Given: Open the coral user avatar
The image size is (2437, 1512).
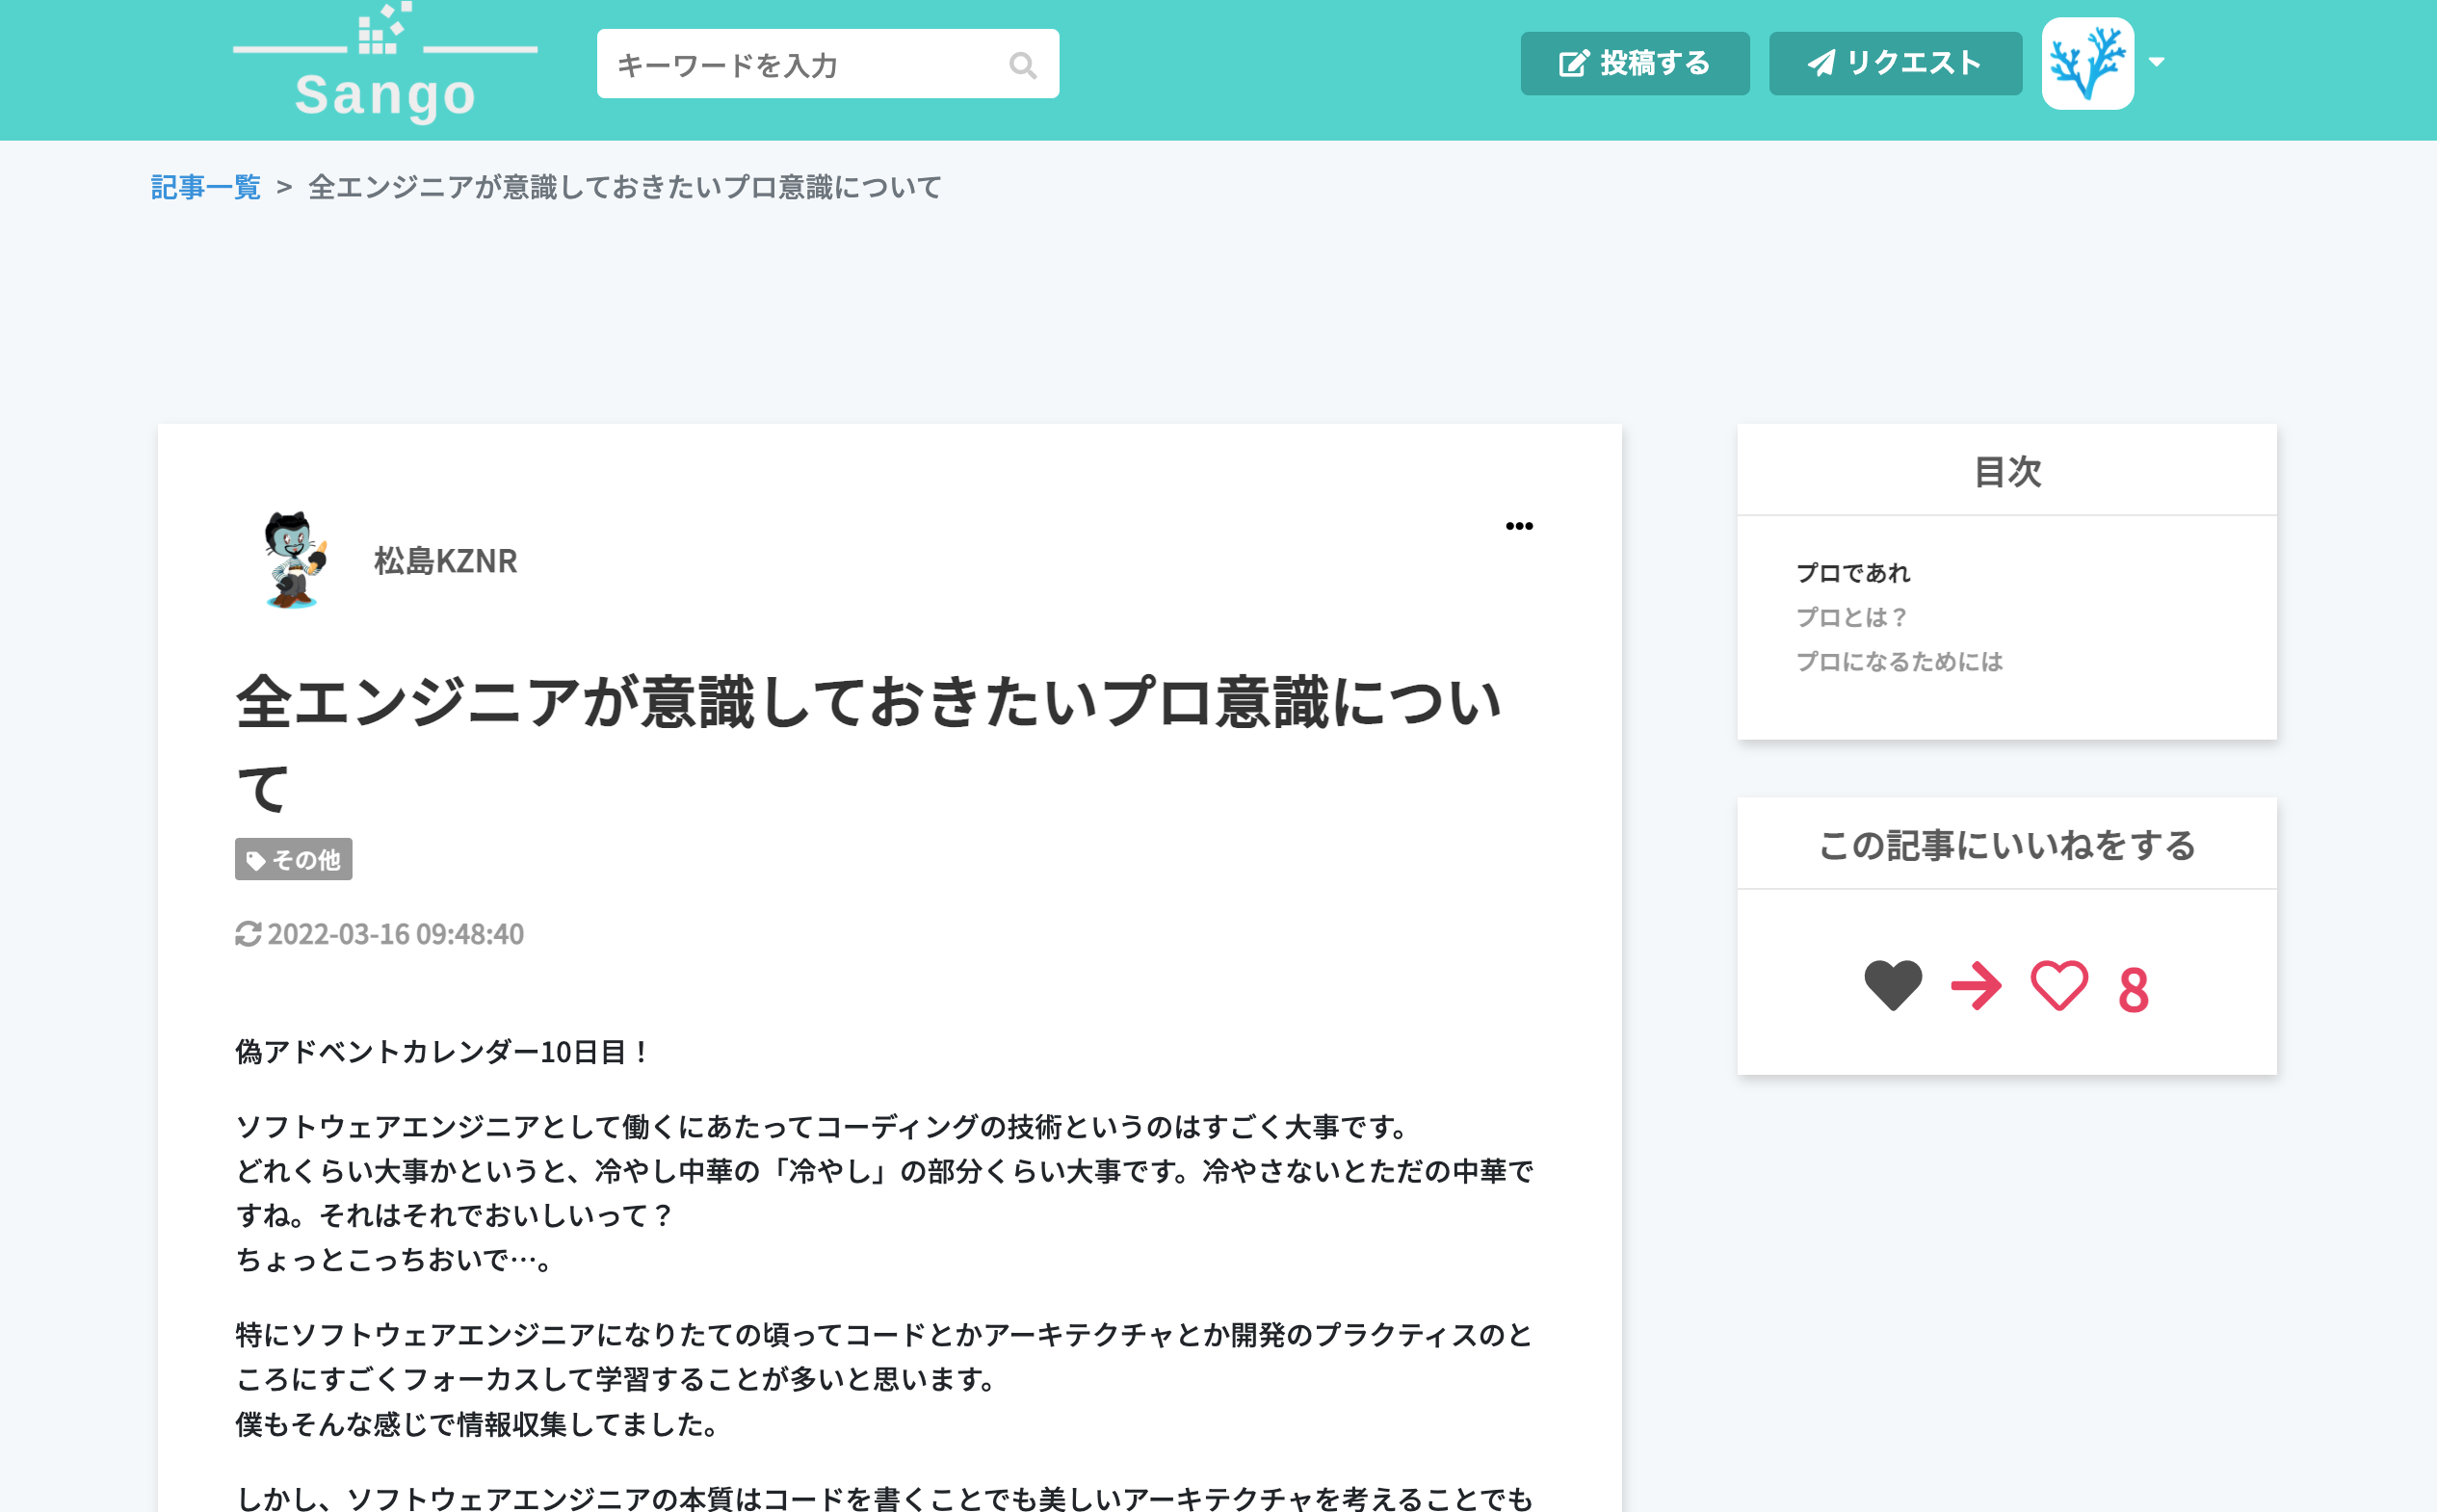Looking at the screenshot, I should [2087, 63].
